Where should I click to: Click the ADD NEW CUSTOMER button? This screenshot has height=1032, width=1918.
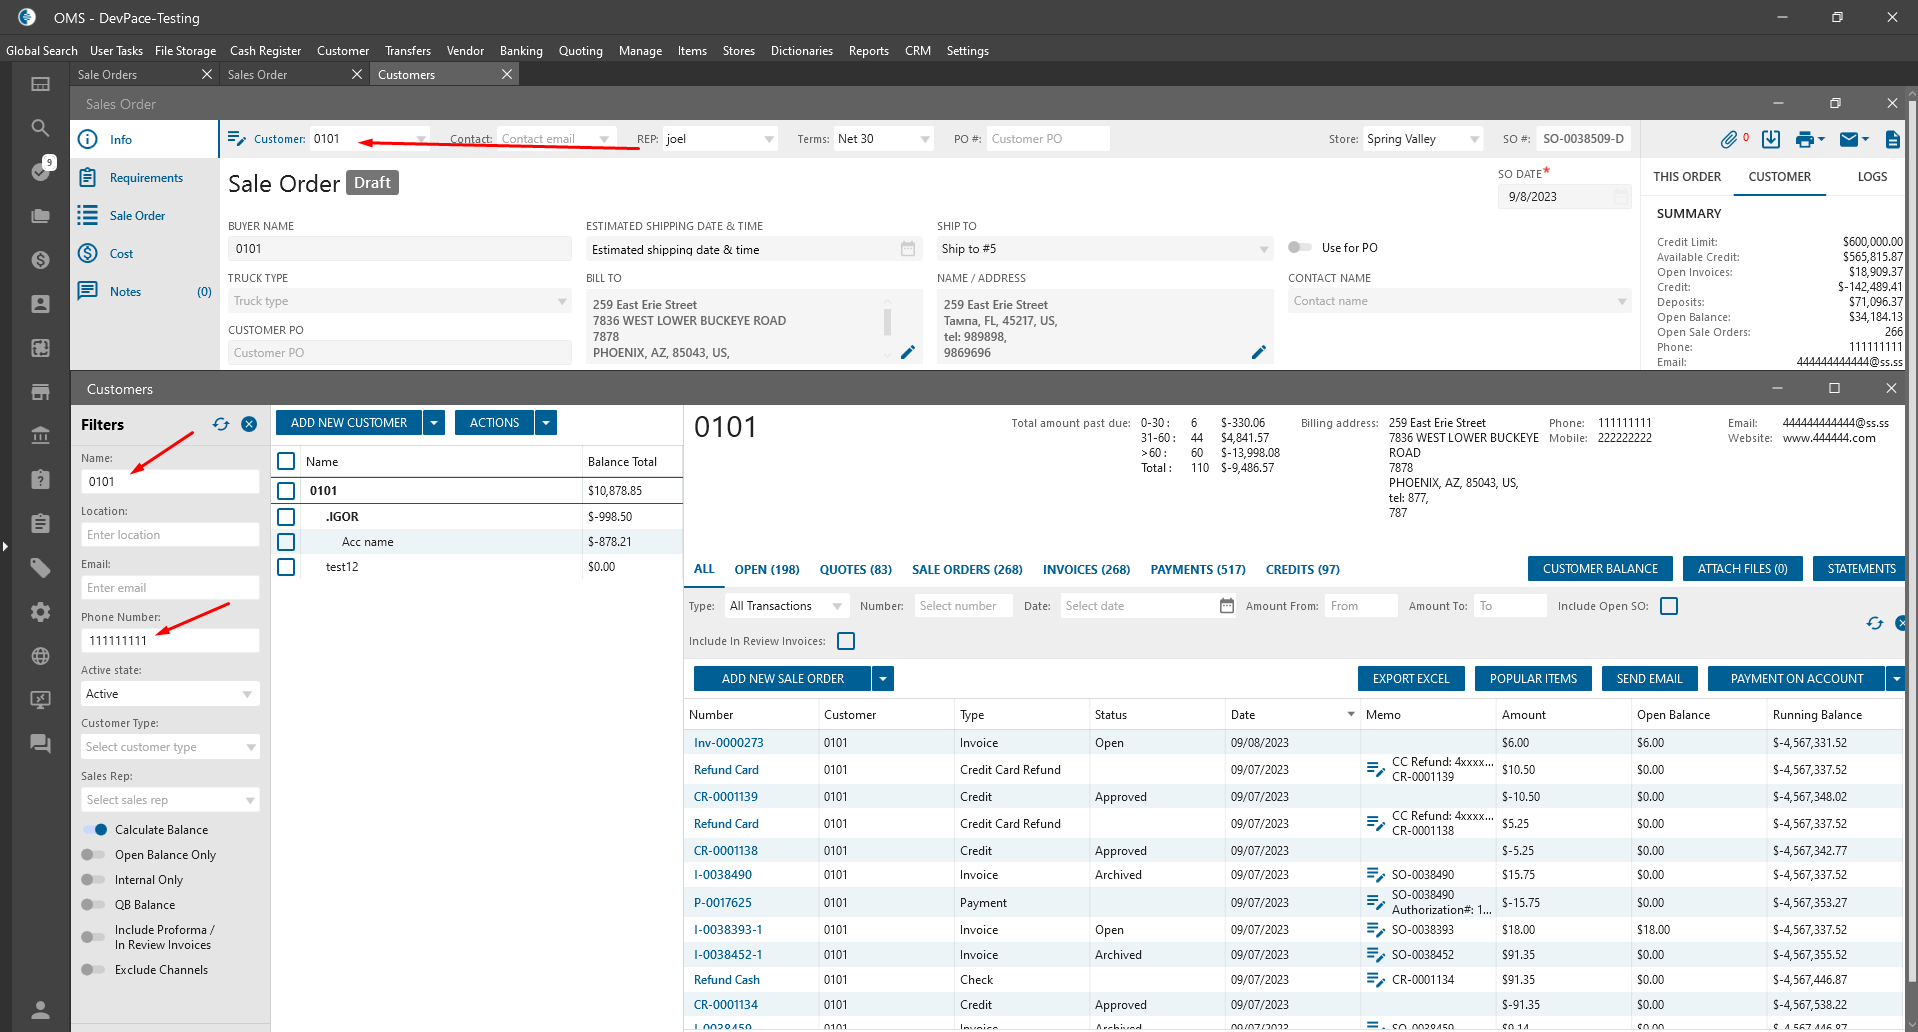(349, 423)
